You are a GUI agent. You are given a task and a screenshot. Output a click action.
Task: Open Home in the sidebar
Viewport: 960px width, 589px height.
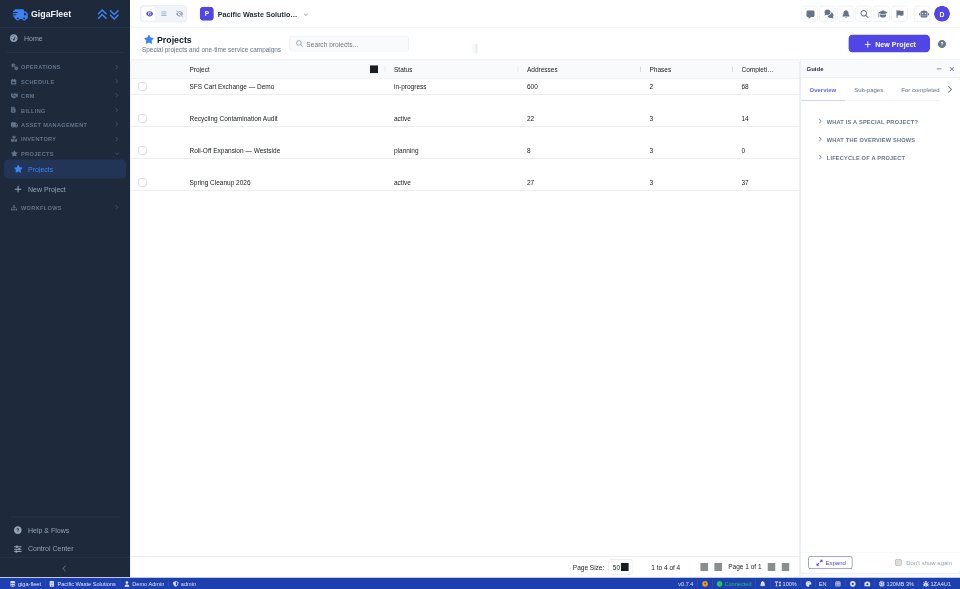click(65, 39)
